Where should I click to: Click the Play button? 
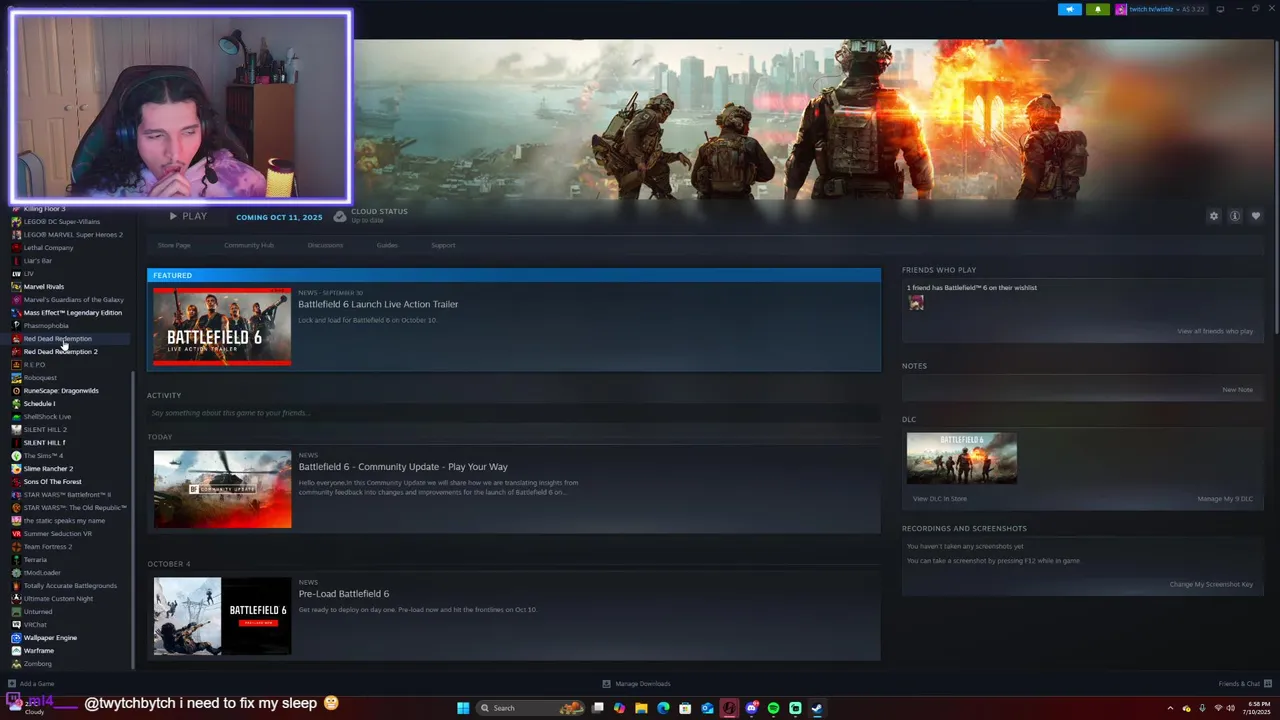point(188,216)
